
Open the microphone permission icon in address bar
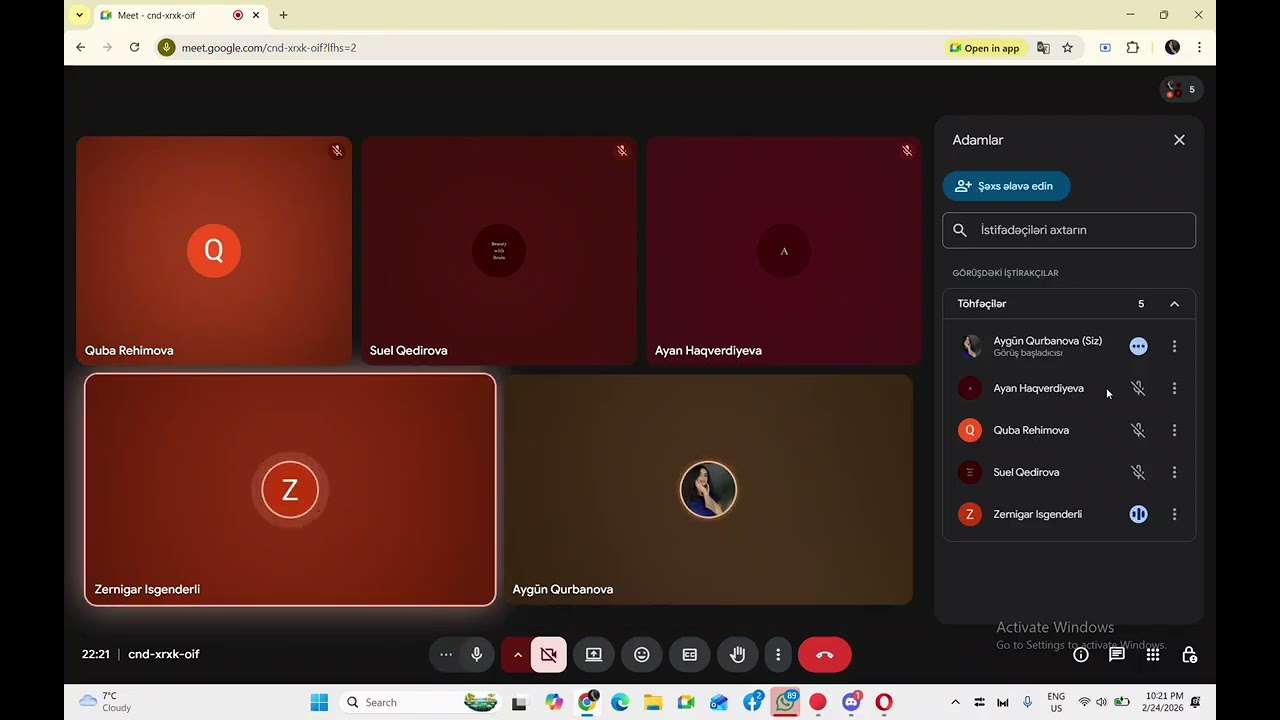point(167,48)
